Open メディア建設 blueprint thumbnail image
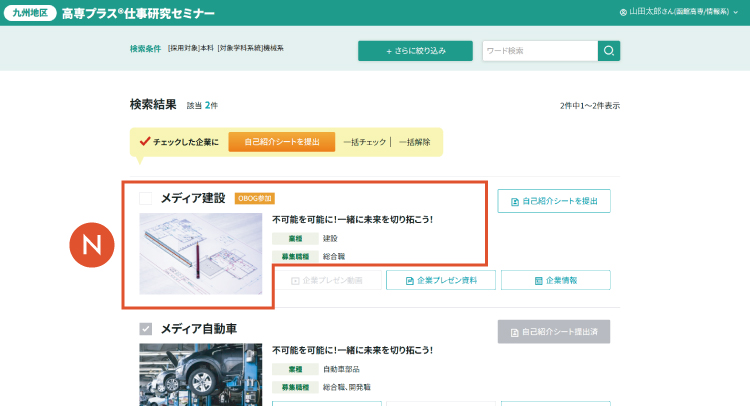The width and height of the screenshot is (750, 406). coord(200,253)
